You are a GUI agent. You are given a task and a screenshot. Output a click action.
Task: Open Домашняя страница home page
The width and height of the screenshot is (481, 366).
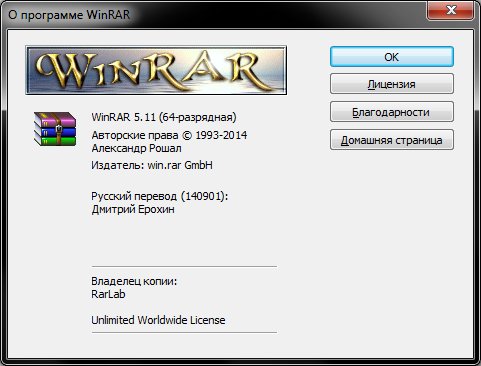click(x=392, y=140)
